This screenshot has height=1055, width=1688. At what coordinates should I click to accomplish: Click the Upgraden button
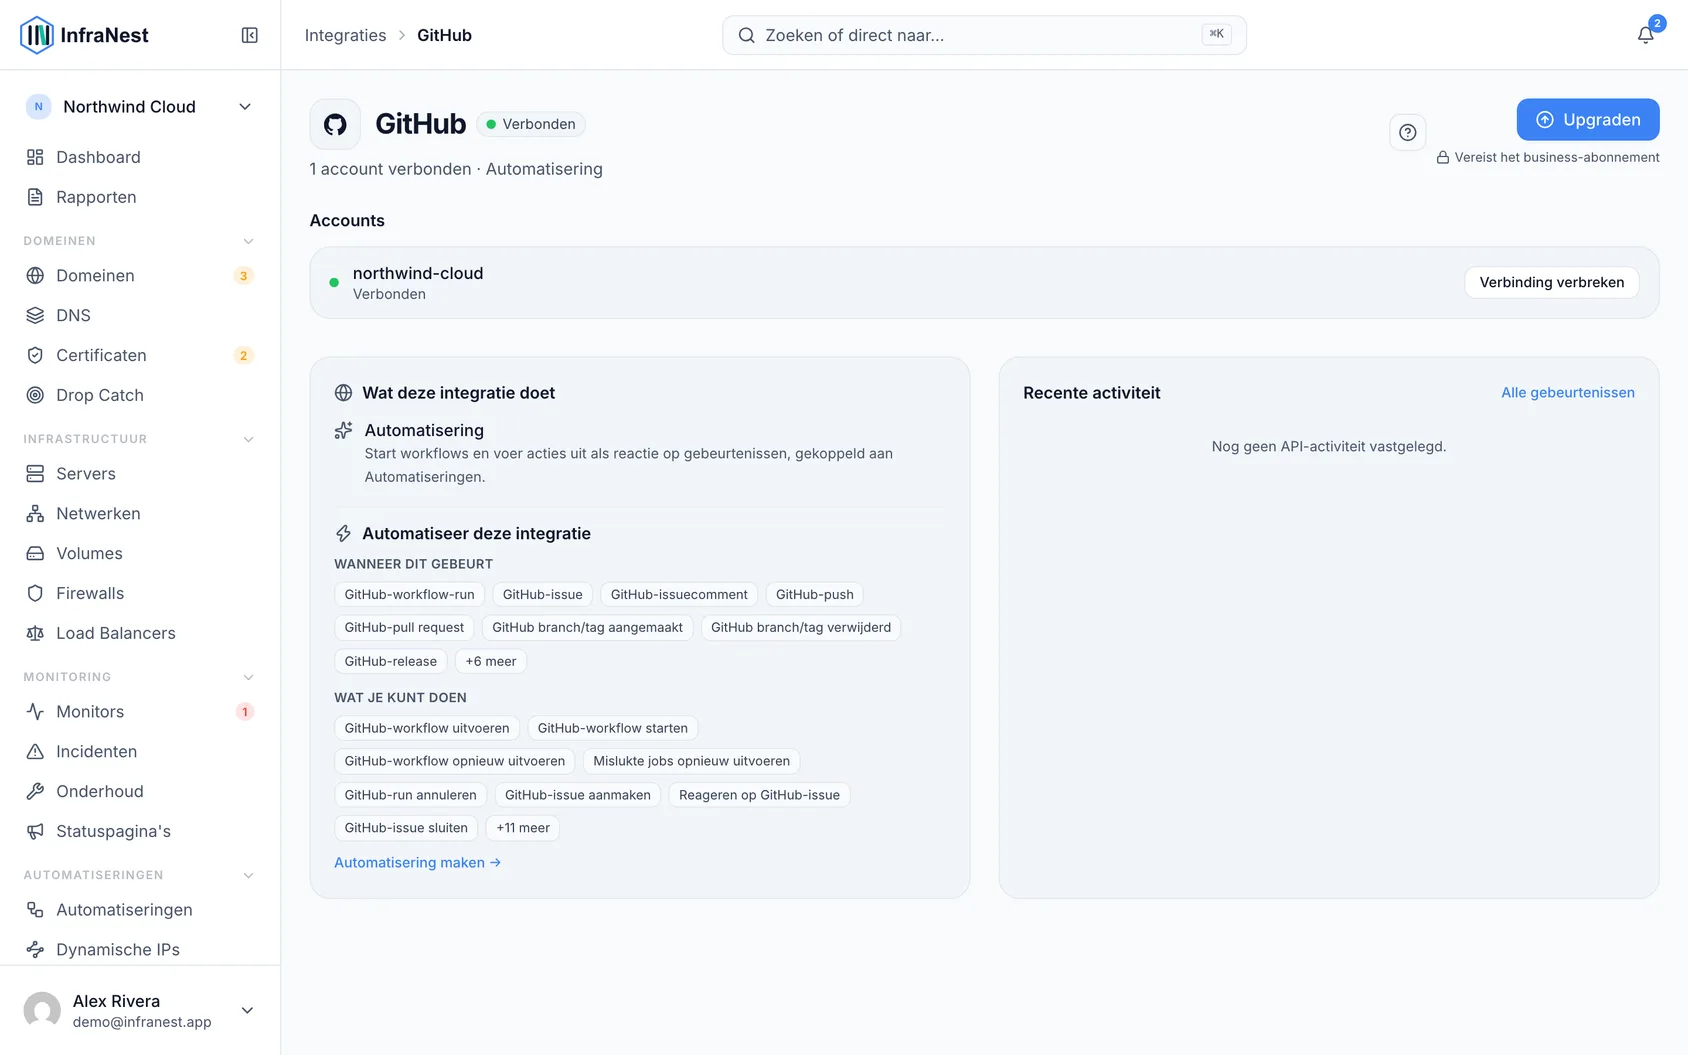(1588, 120)
